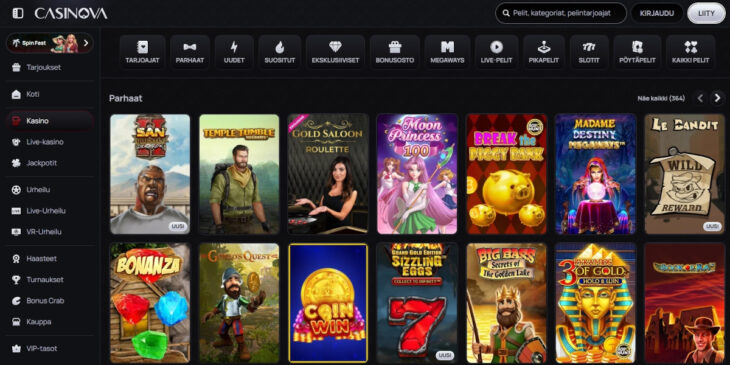
Task: Launch the Moon Princess 100 game thumbnail
Action: (417, 174)
